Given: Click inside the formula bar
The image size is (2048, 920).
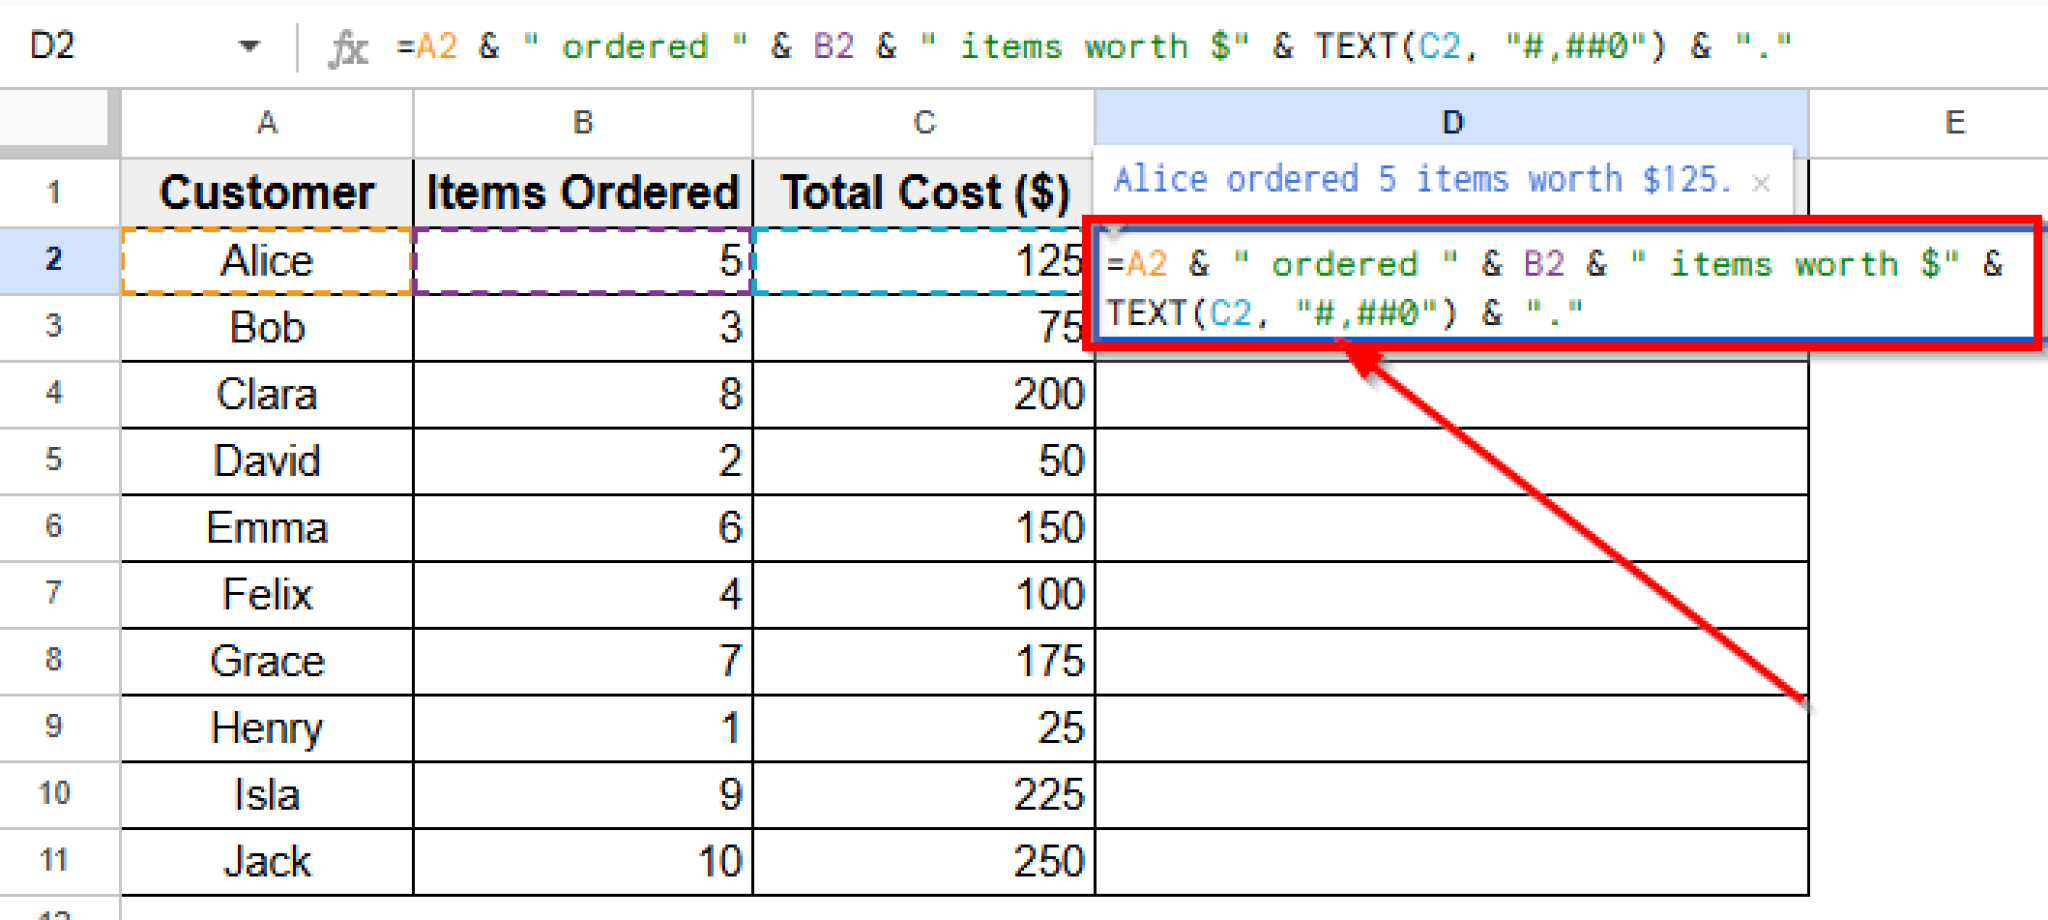Looking at the screenshot, I should tap(1000, 45).
